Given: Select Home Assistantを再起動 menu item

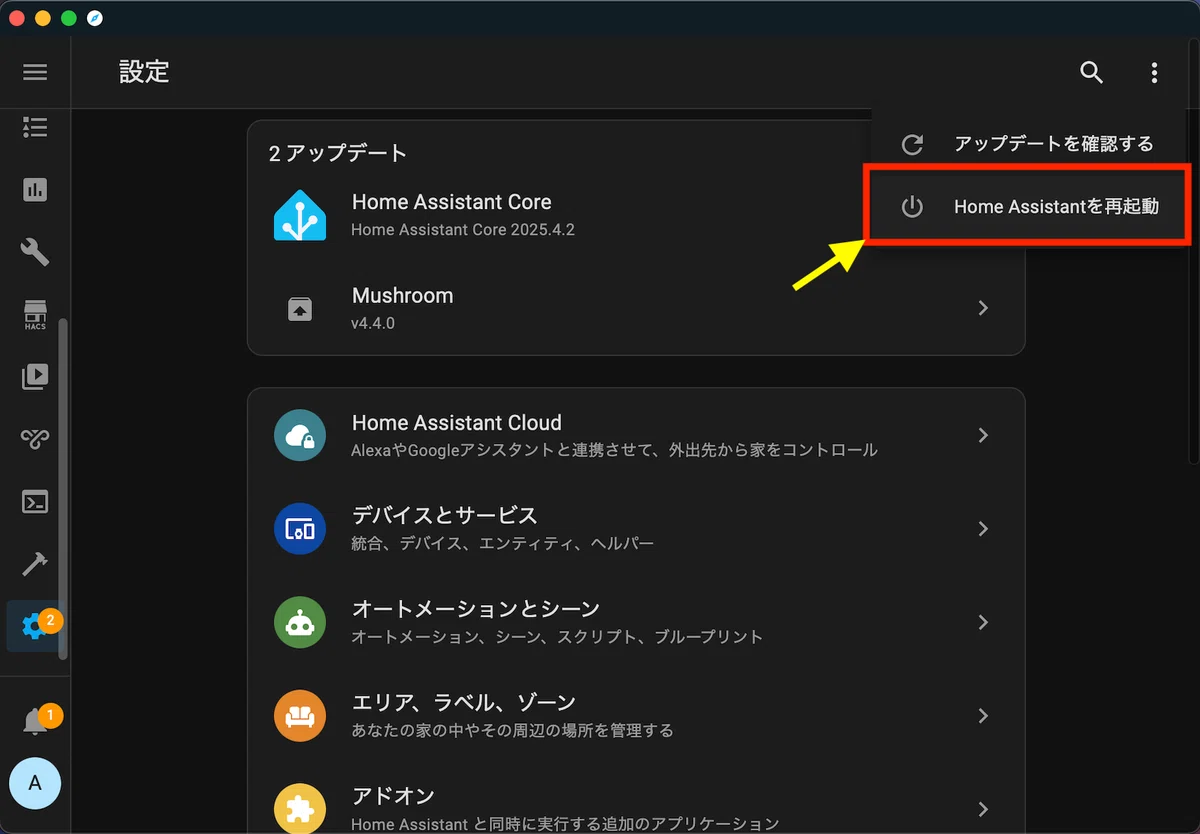Looking at the screenshot, I should 1030,207.
